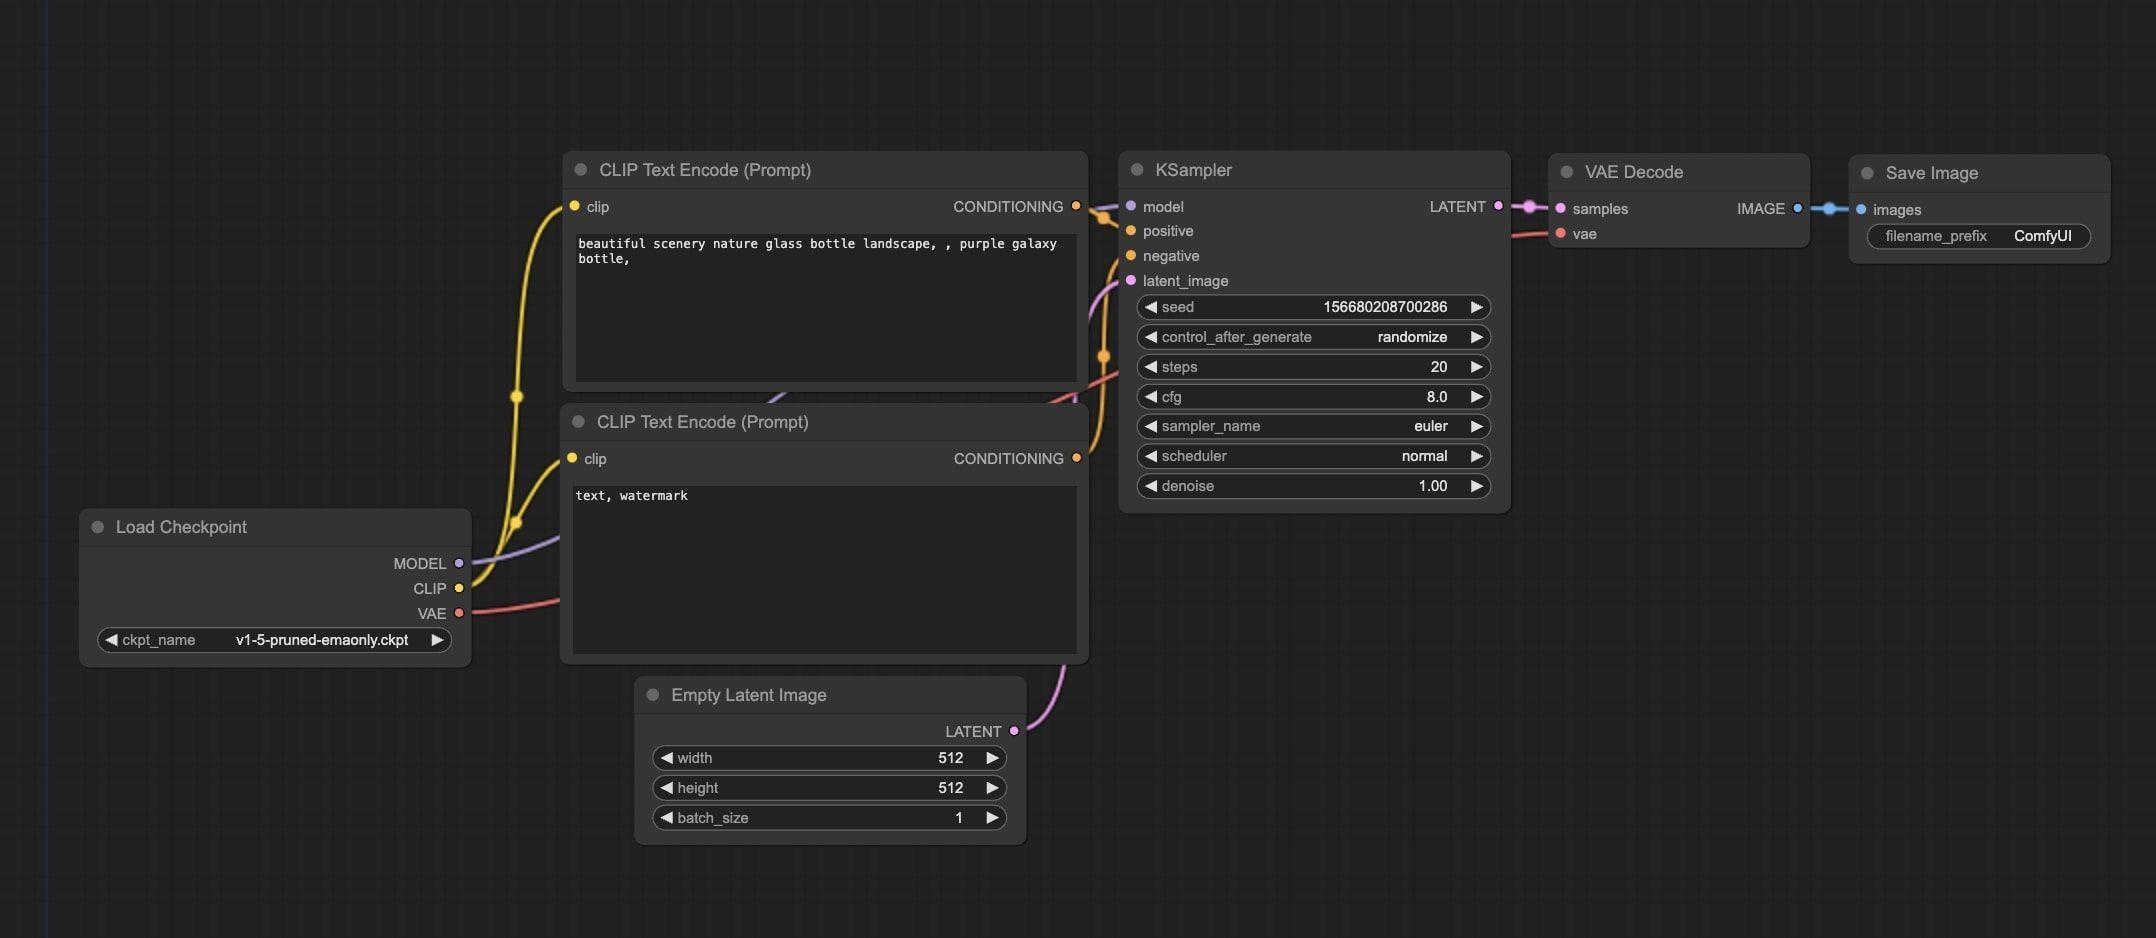Click the positive input port on KSampler

coord(1131,231)
